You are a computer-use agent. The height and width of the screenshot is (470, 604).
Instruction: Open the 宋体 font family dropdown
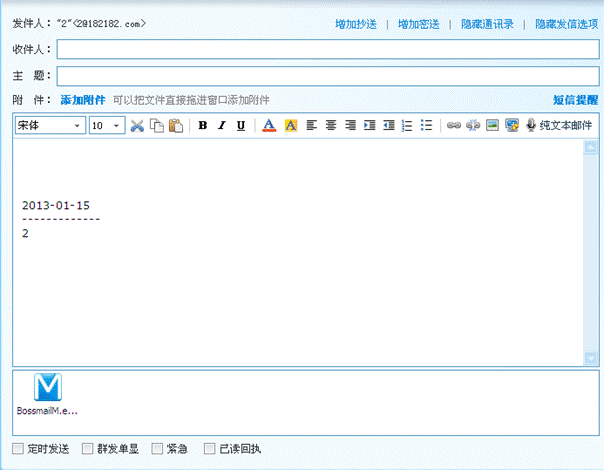pos(50,126)
